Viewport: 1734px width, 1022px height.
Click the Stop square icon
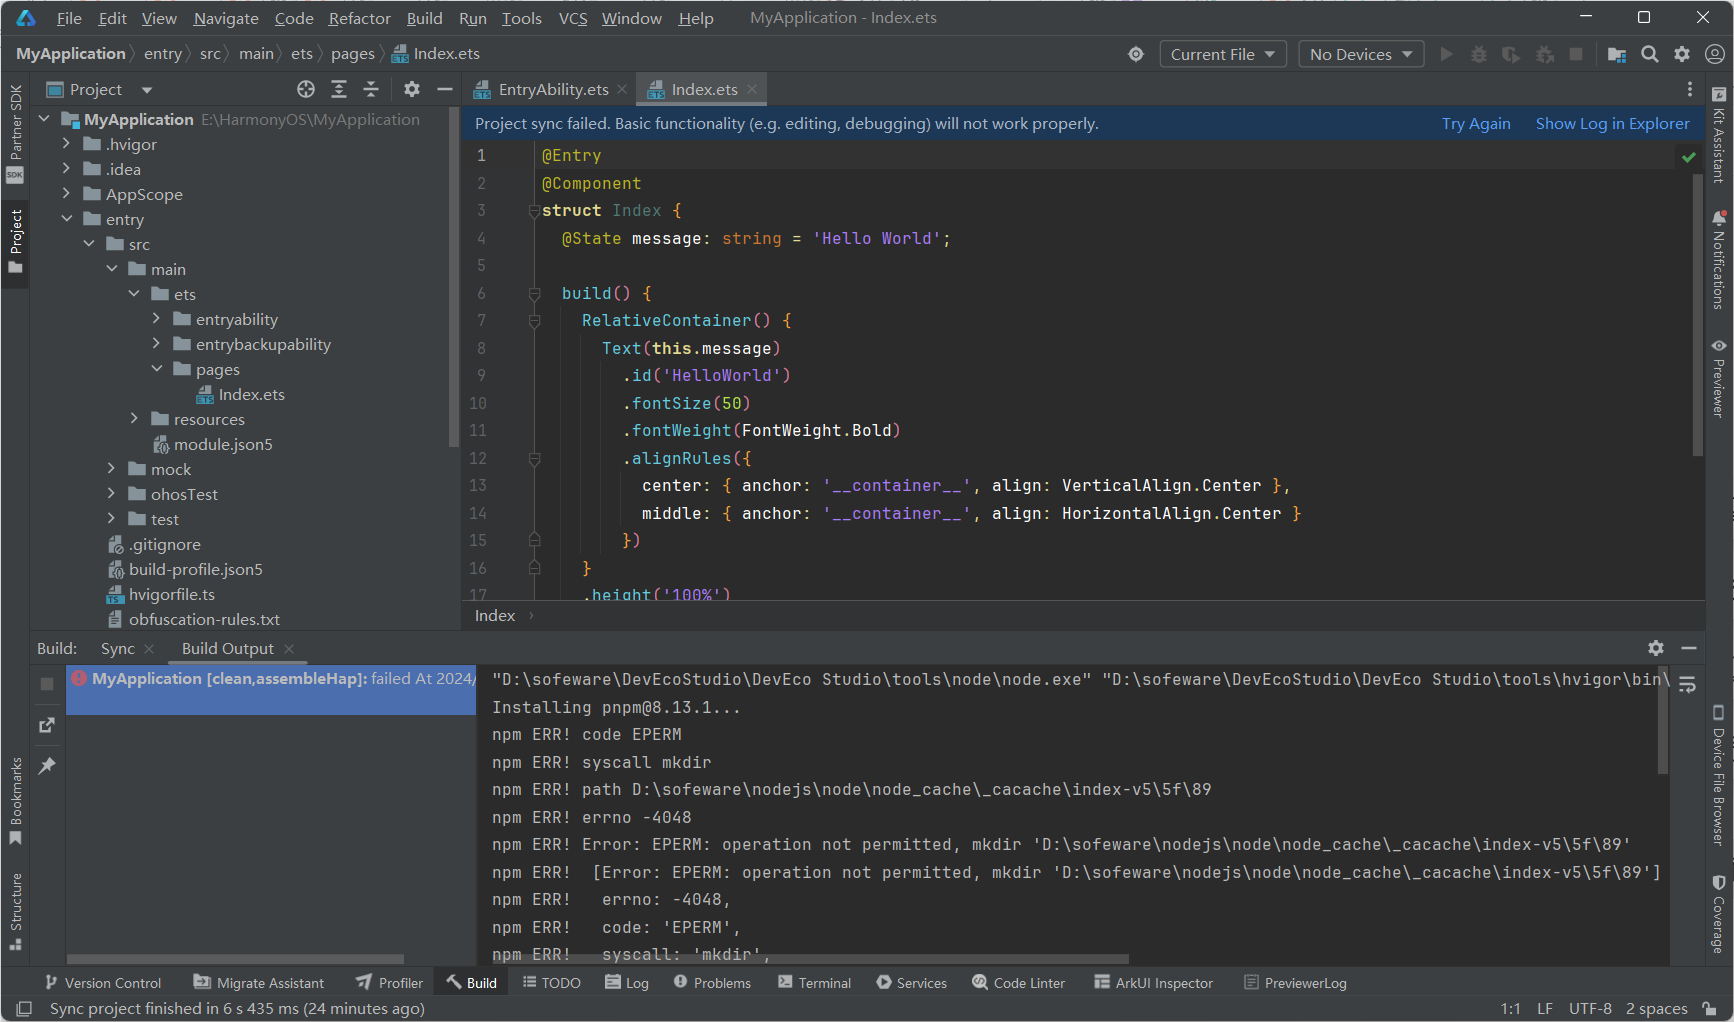(x=1576, y=54)
